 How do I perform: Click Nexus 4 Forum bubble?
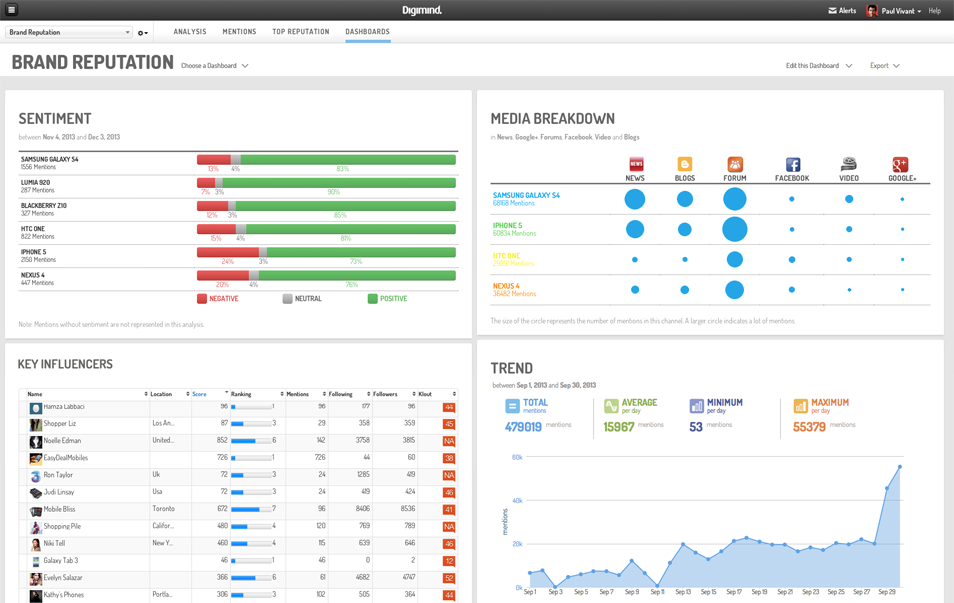734,290
